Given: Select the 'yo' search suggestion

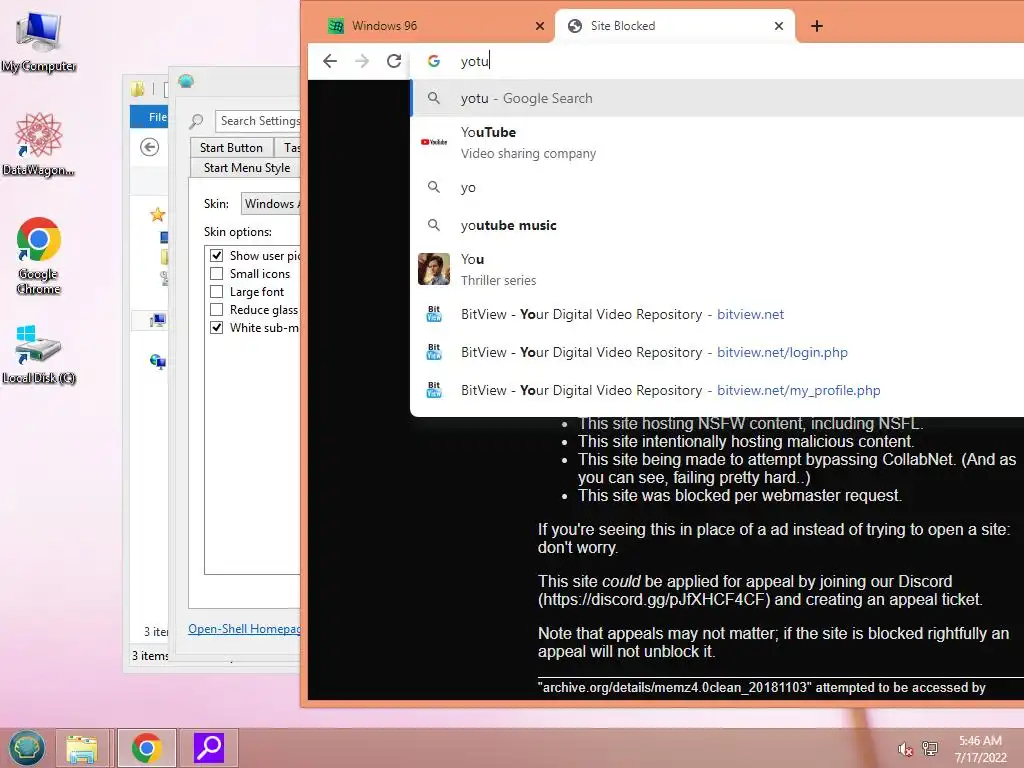Looking at the screenshot, I should [717, 187].
